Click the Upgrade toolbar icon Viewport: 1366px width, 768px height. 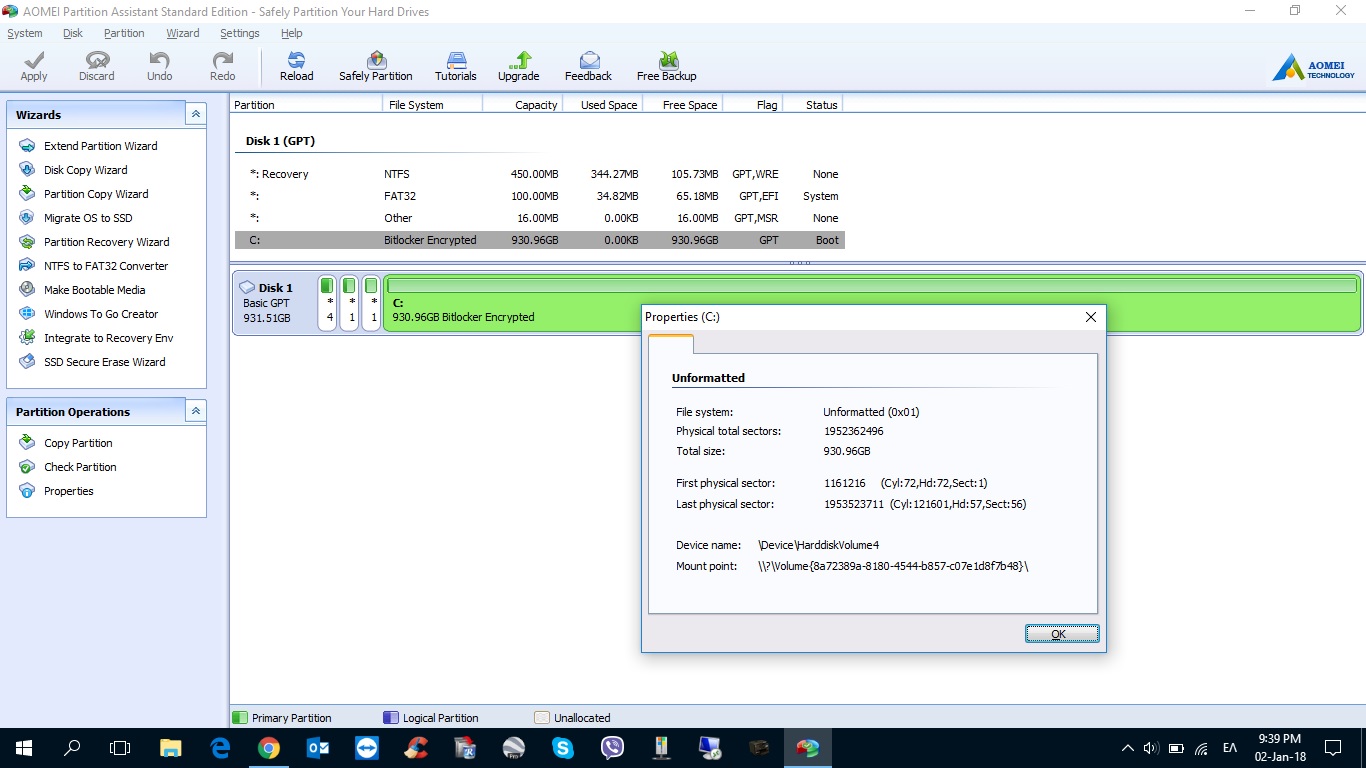click(518, 66)
